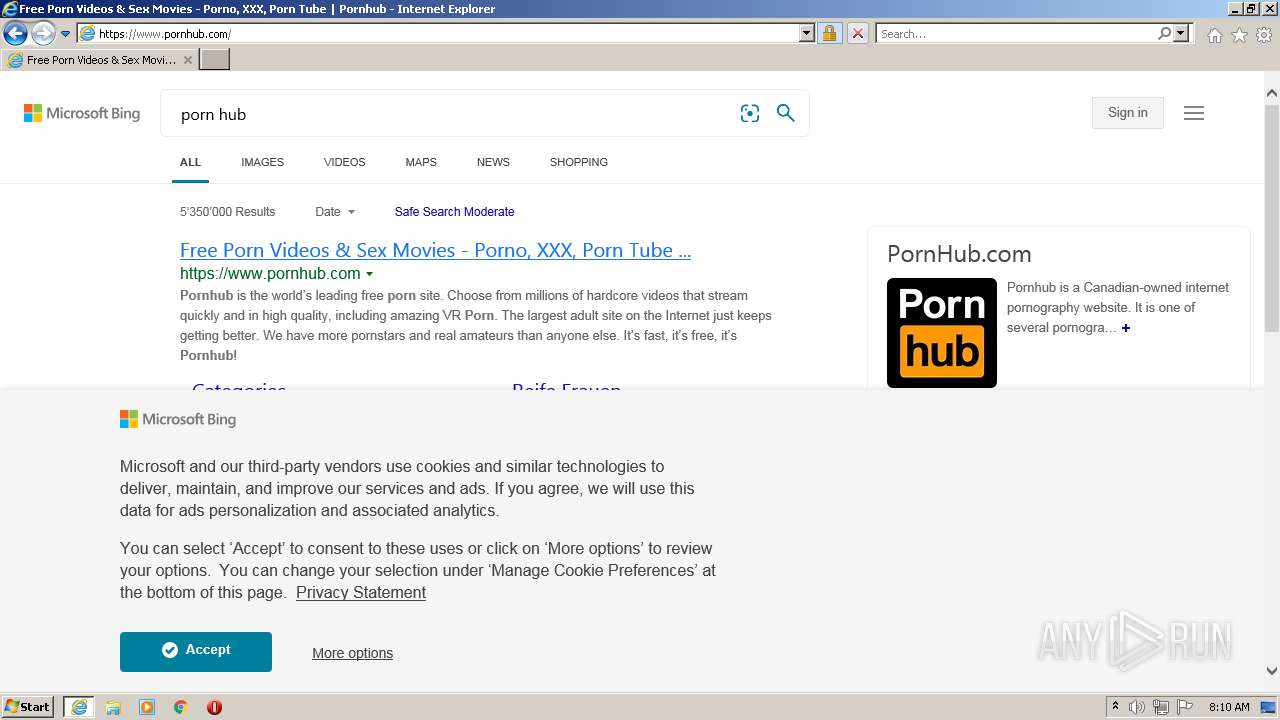
Task: Open the Windows Start button
Action: 28,707
